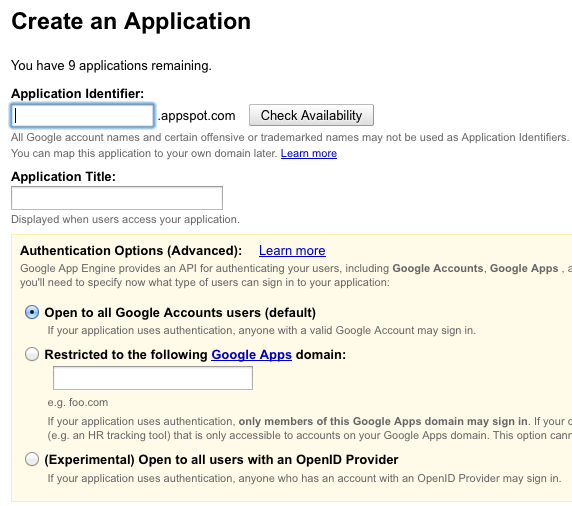The height and width of the screenshot is (506, 572).
Task: Click the Application Identifier input field
Action: [82, 116]
